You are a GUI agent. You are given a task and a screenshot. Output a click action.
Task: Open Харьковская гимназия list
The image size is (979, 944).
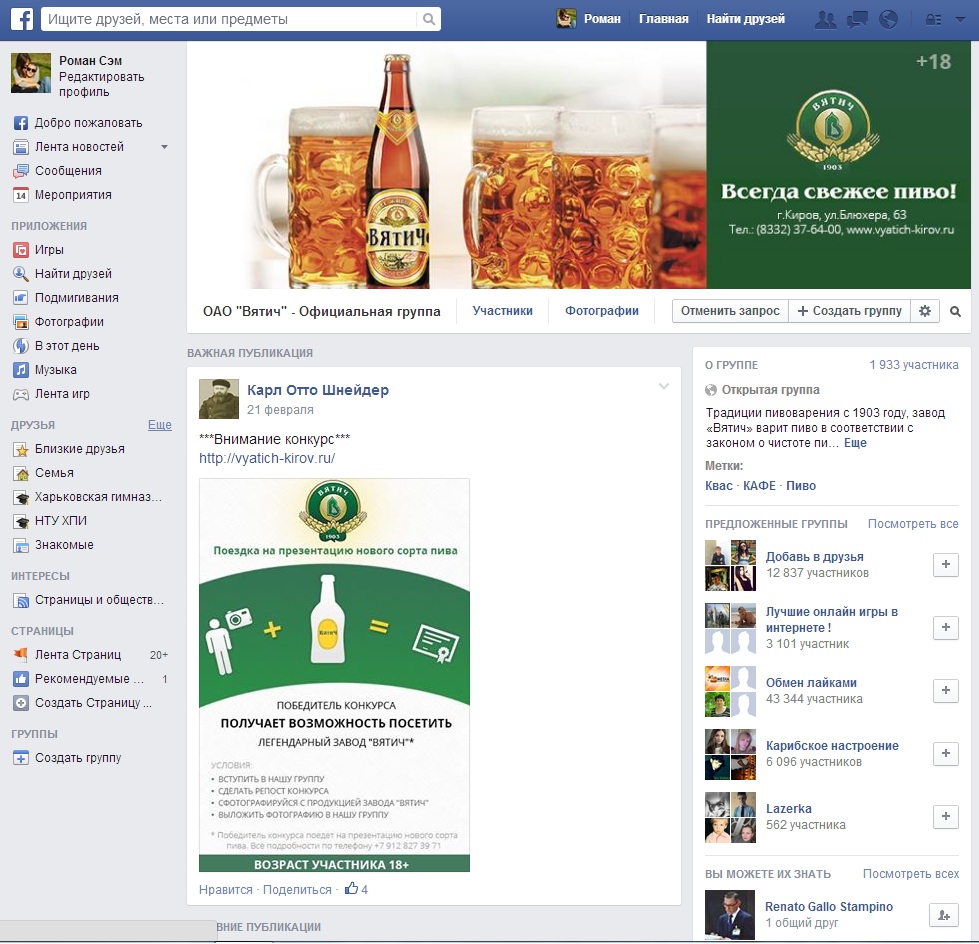[87, 497]
